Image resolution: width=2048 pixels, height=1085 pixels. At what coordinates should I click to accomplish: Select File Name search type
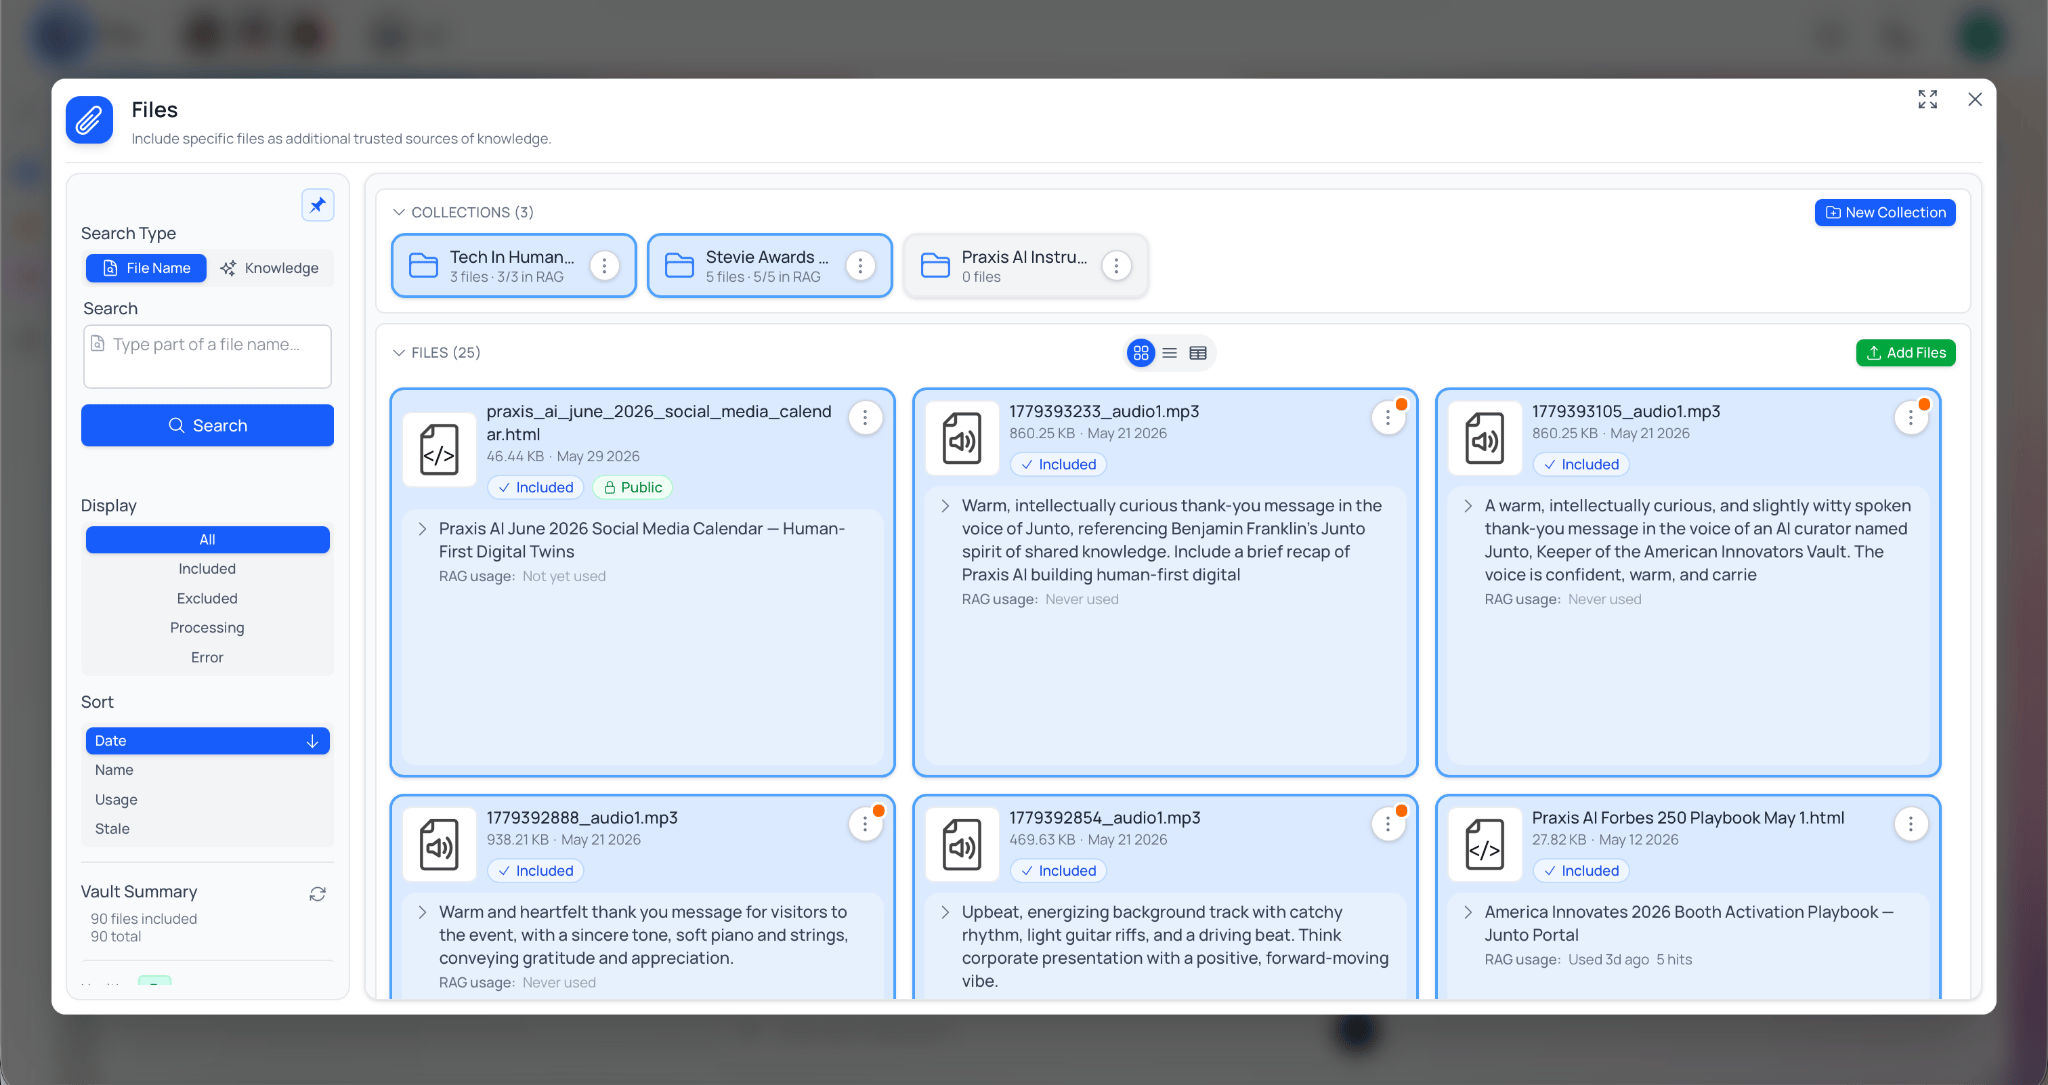pos(146,268)
